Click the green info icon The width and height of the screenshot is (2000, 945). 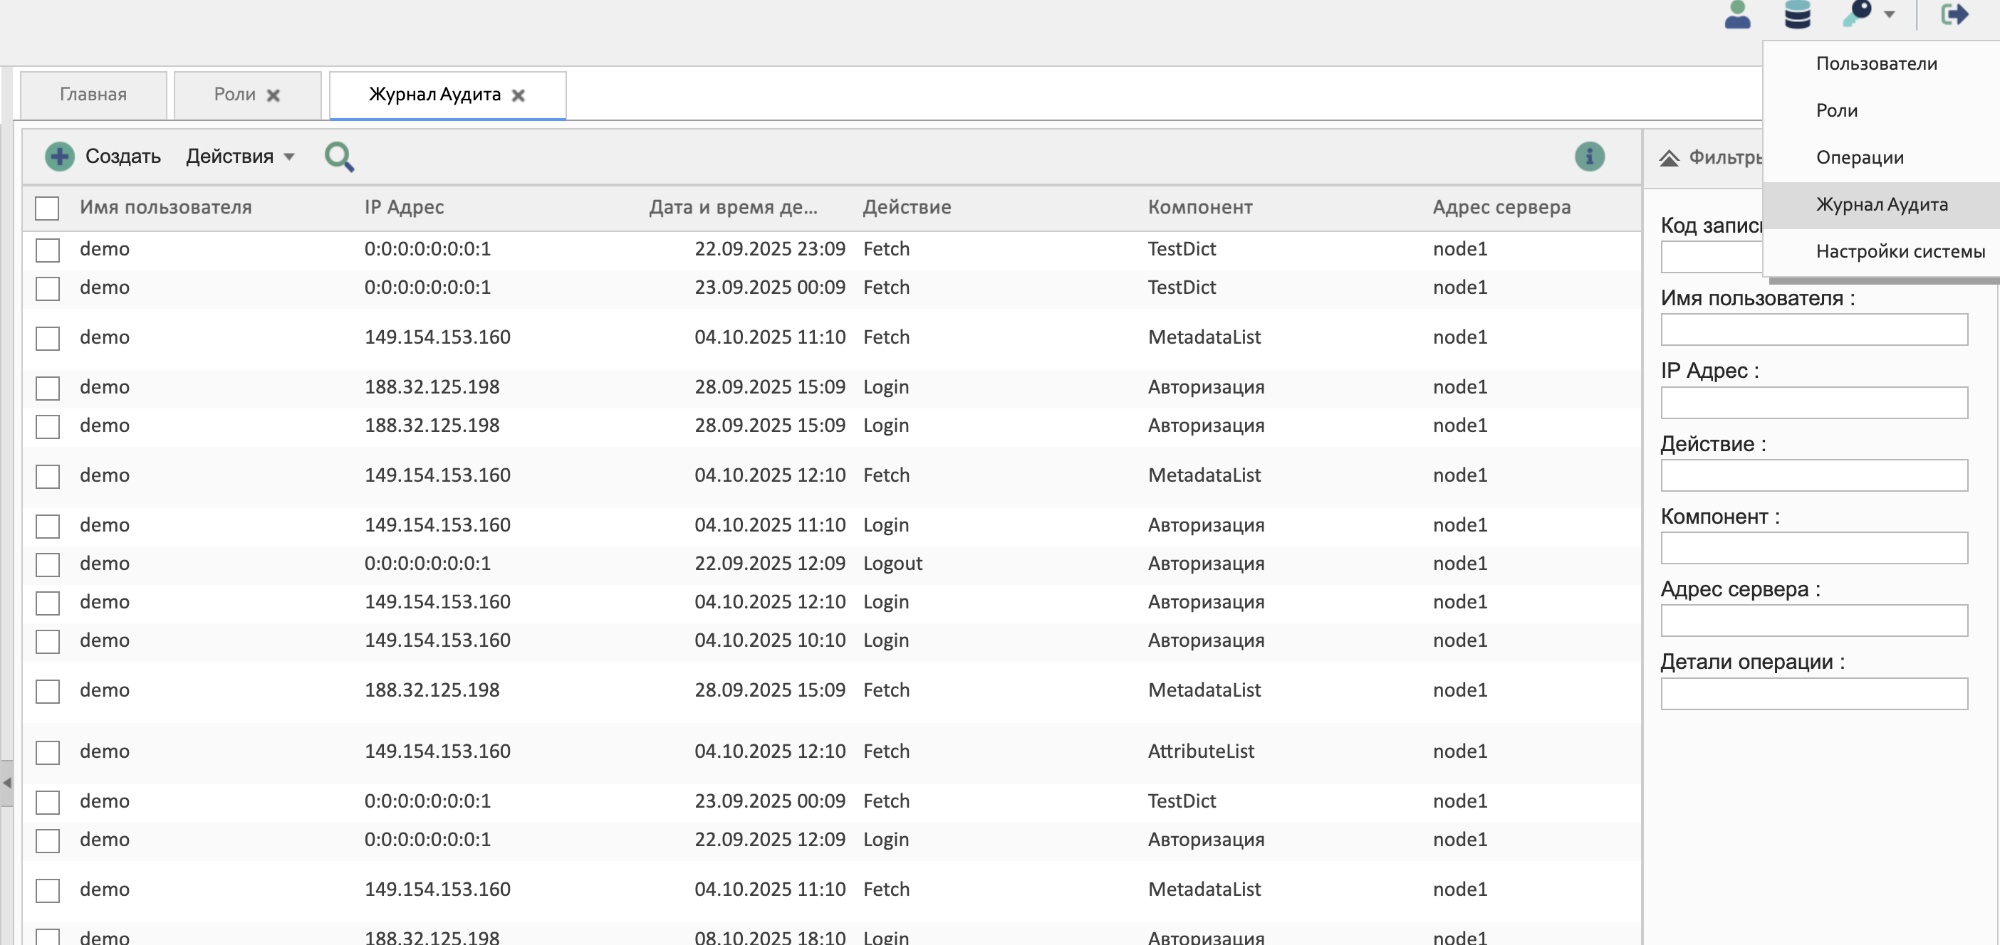click(x=1589, y=156)
